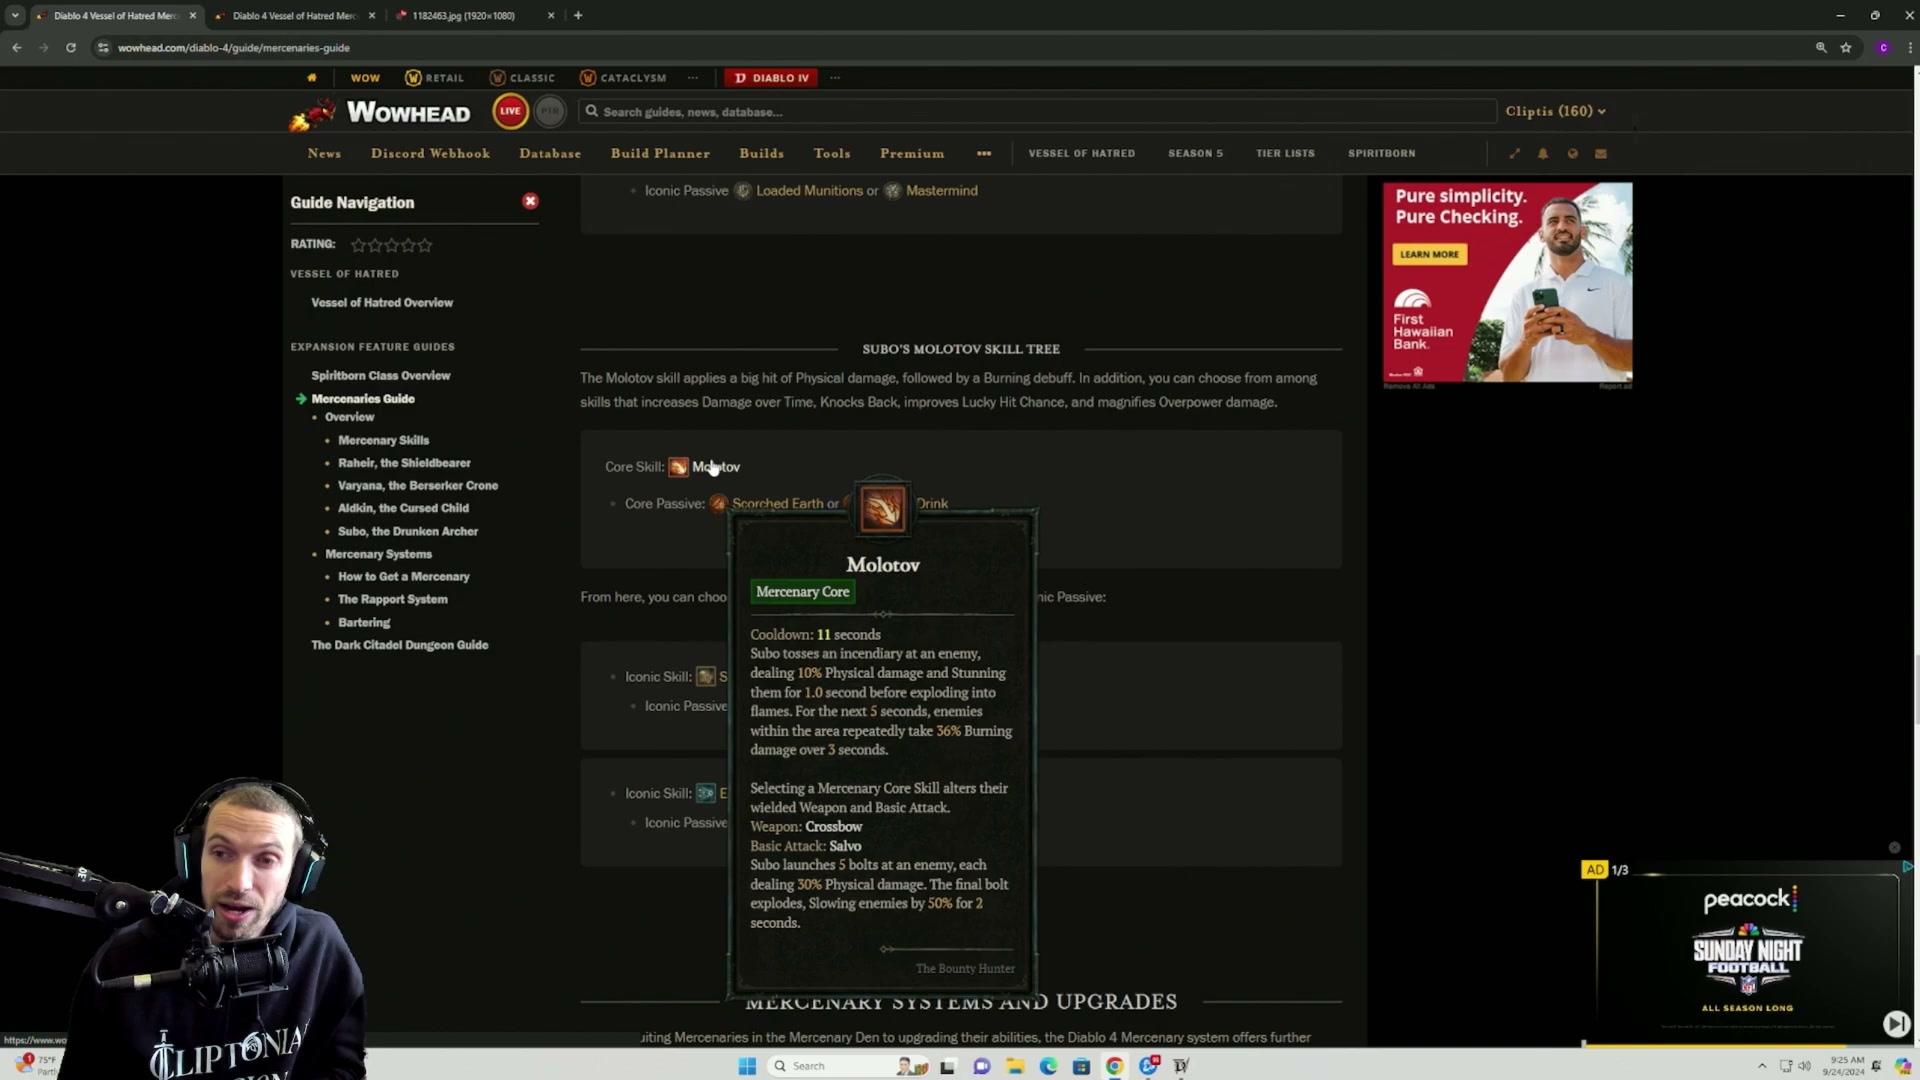Skip forward in the Peacock video ad
Screen dimensions: 1920x1080
pos(1896,1023)
